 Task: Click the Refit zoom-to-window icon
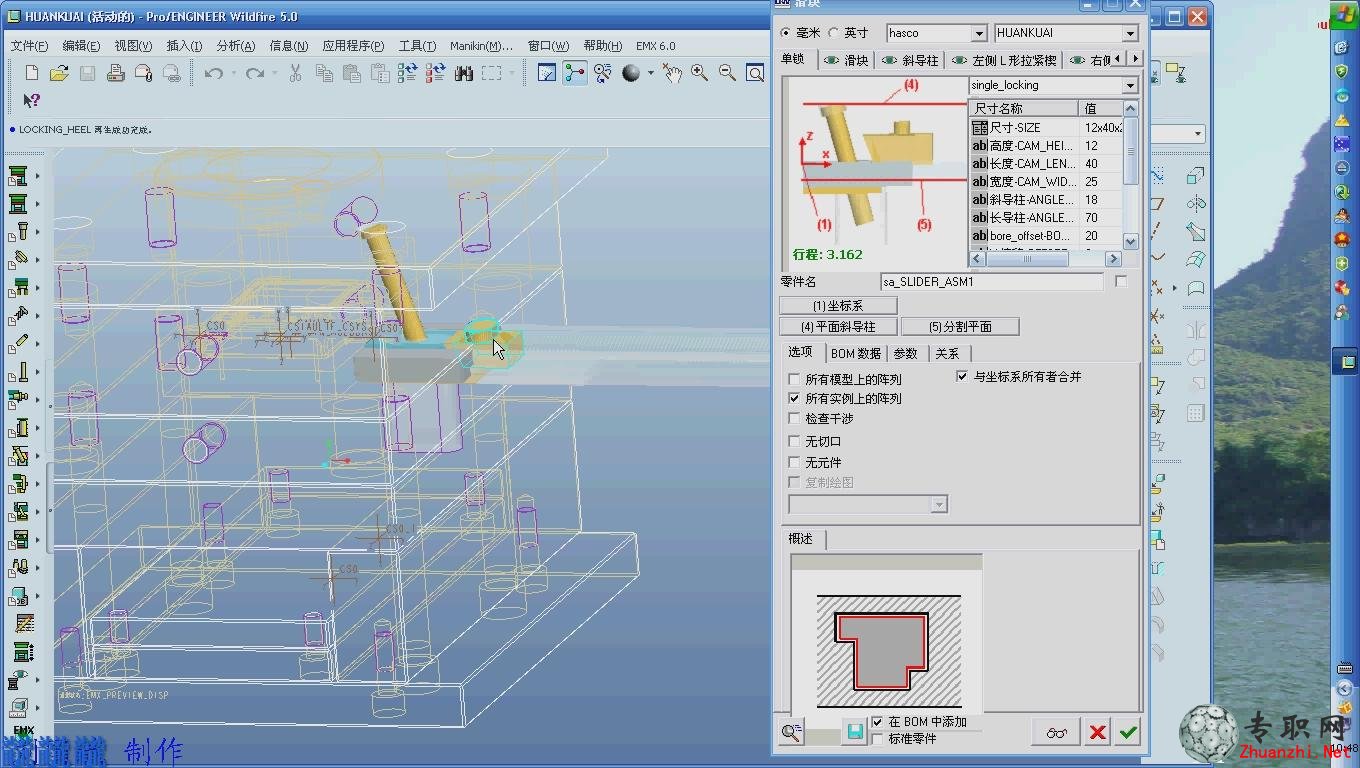click(755, 73)
